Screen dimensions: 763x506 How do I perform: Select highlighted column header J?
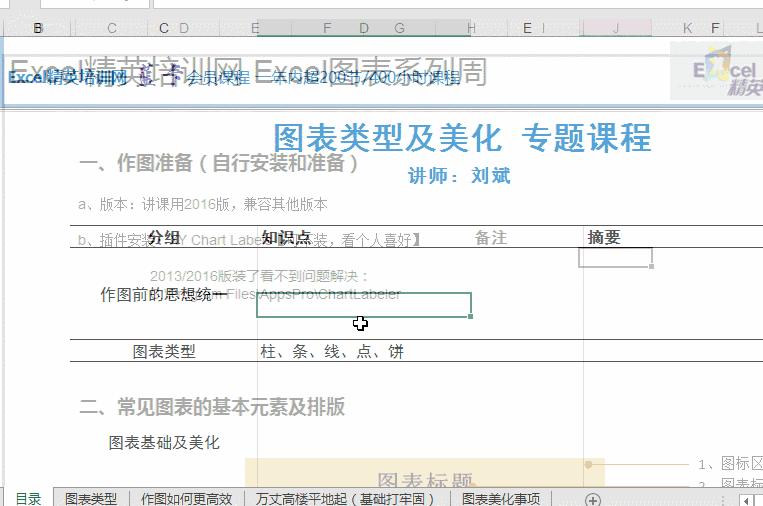[x=616, y=28]
